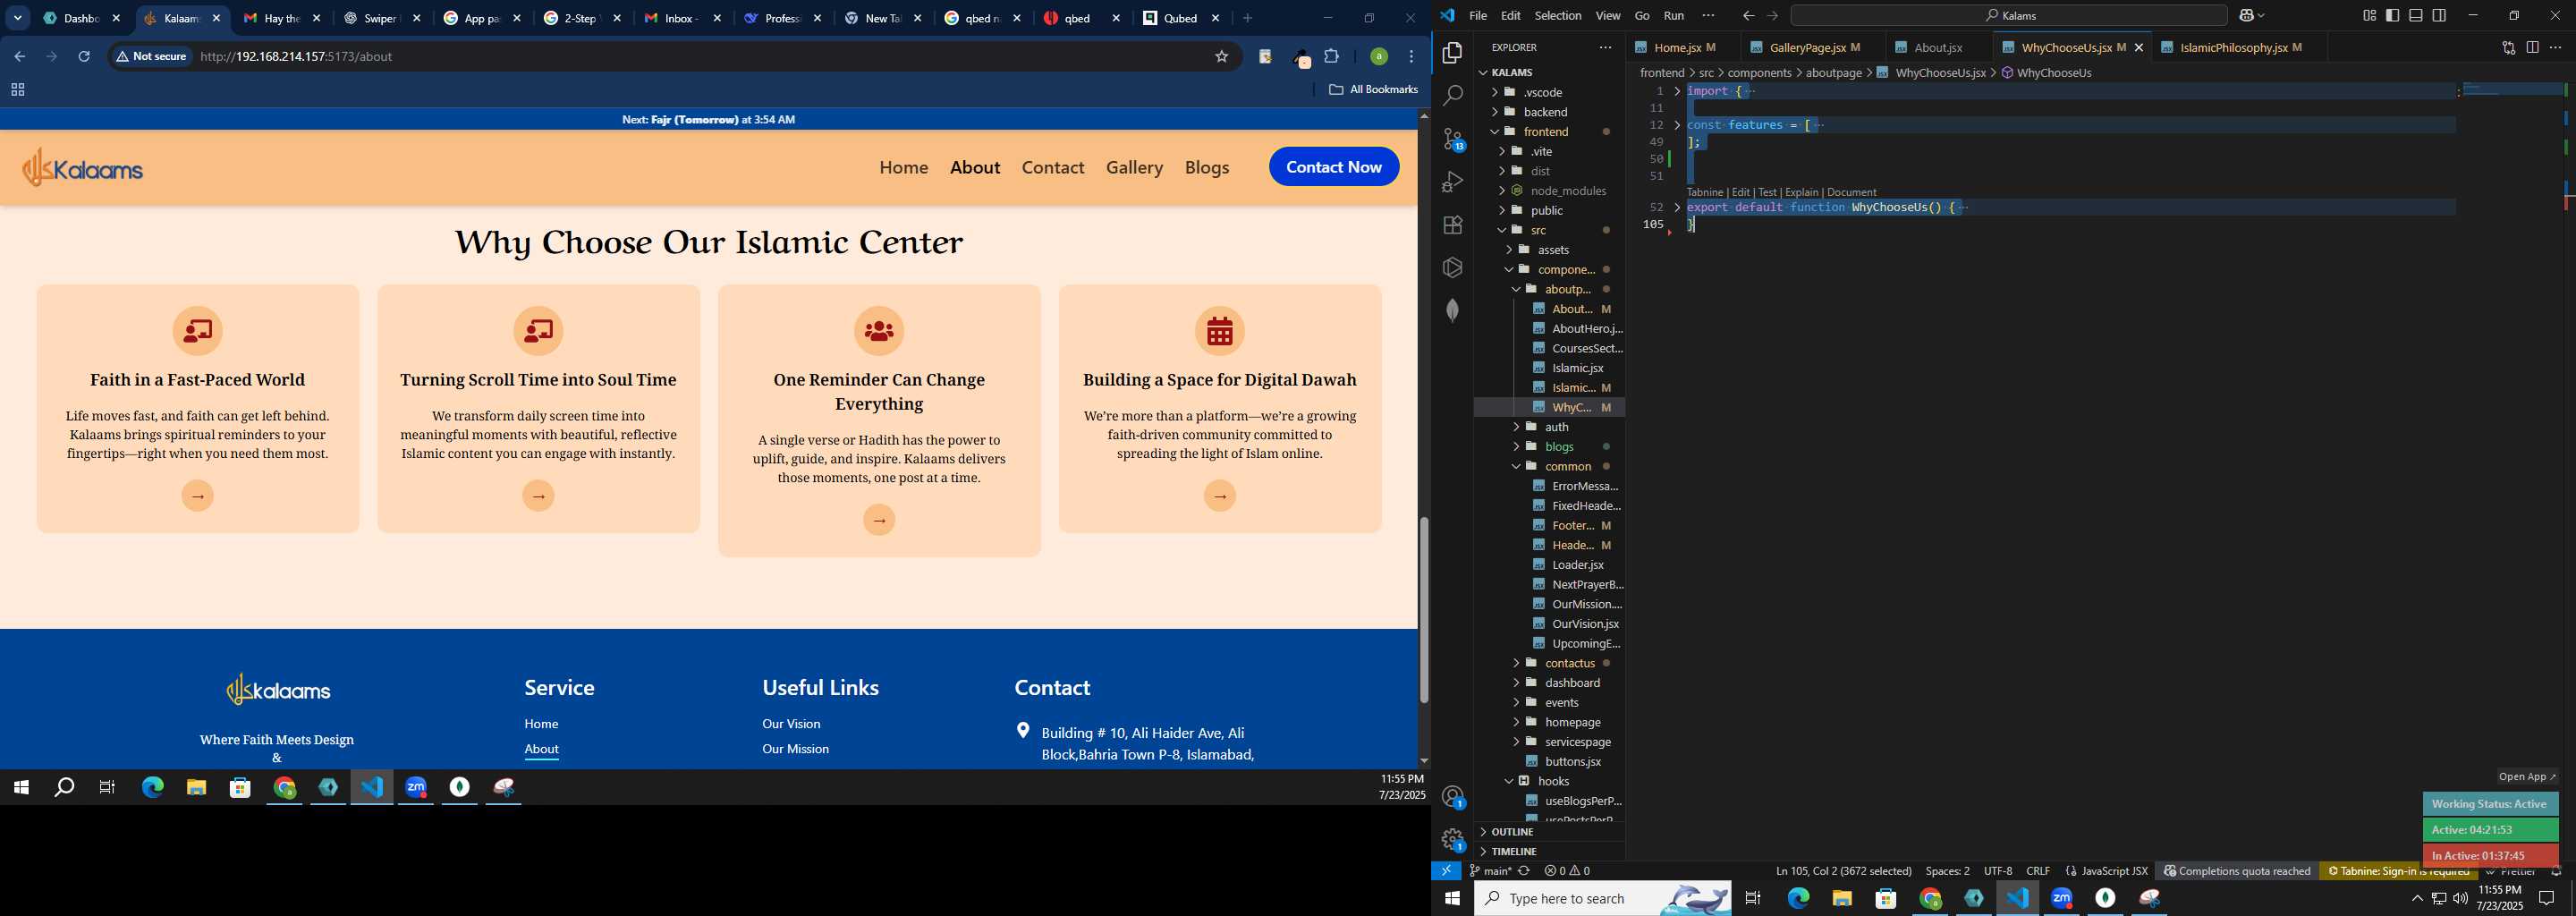Expand the OUTLINE section
Viewport: 2576px width, 916px height.
click(x=1548, y=832)
